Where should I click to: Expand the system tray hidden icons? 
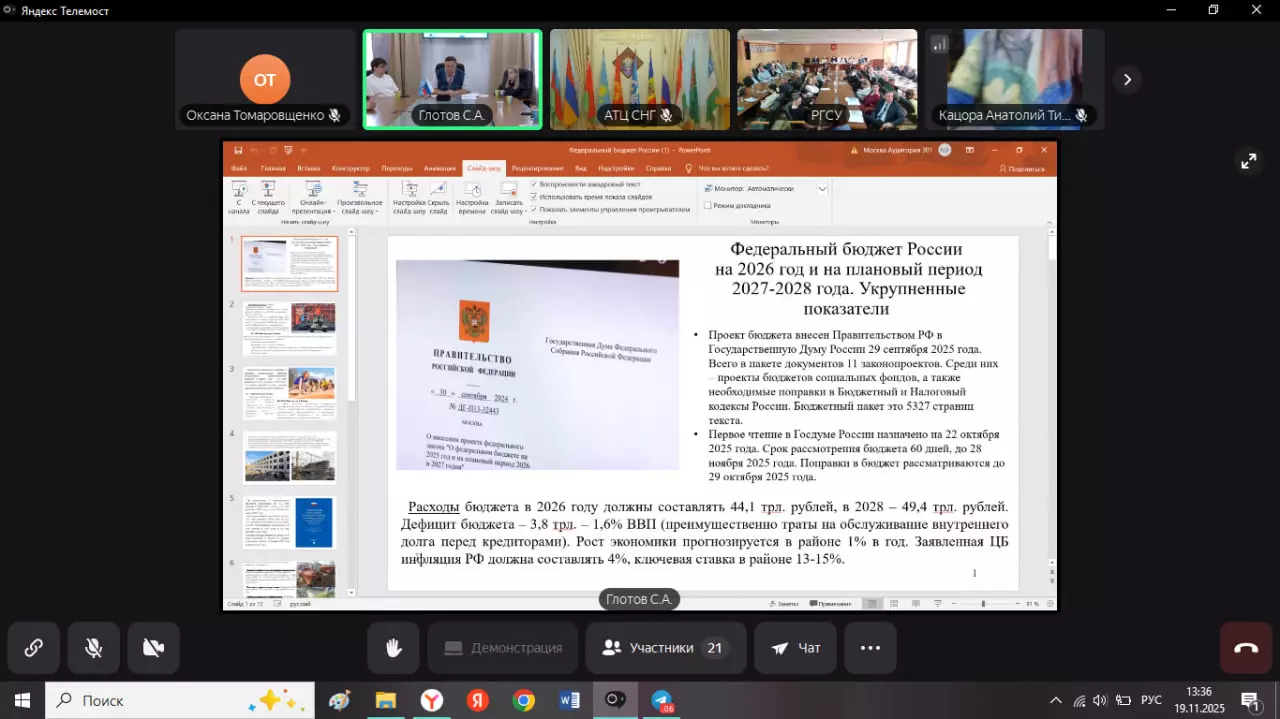tap(1055, 700)
